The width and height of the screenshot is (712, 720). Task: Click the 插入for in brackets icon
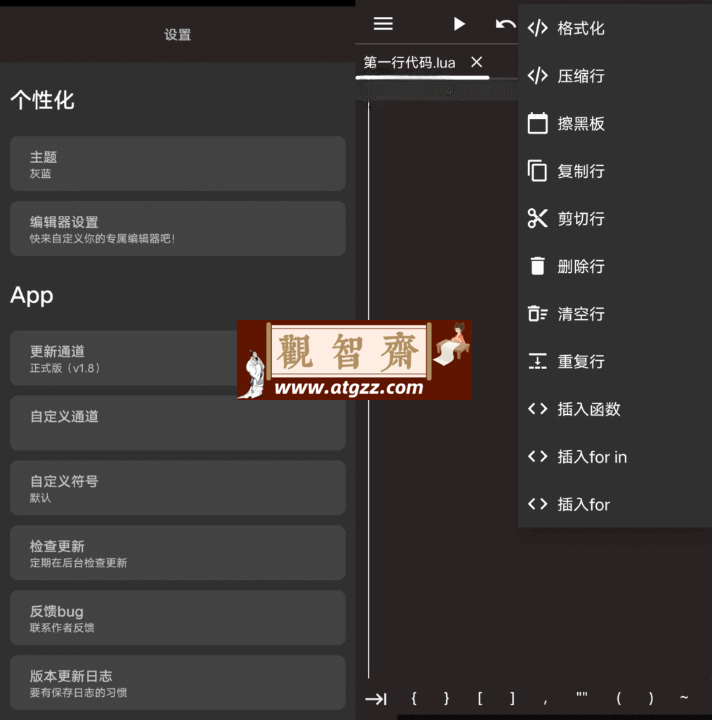coord(537,456)
